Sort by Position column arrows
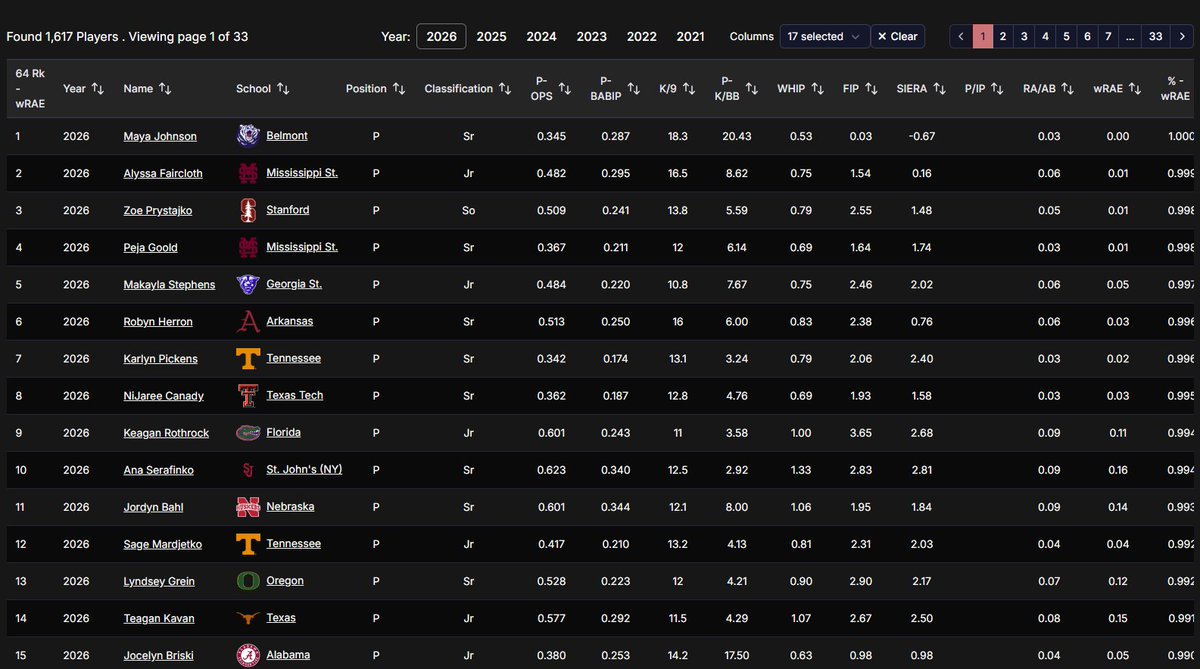This screenshot has height=669, width=1200. click(398, 88)
